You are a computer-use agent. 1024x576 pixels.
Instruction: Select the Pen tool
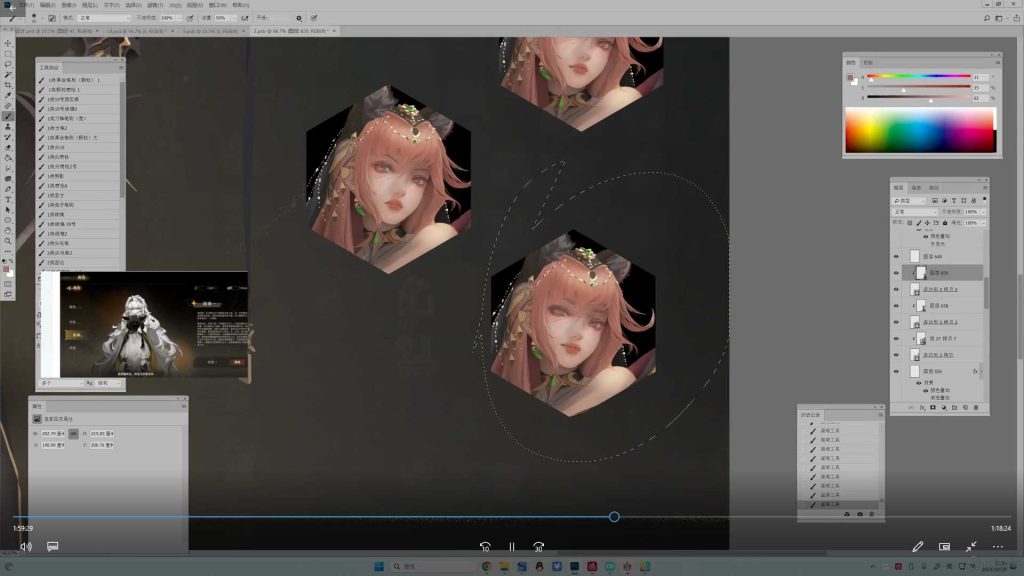8,189
